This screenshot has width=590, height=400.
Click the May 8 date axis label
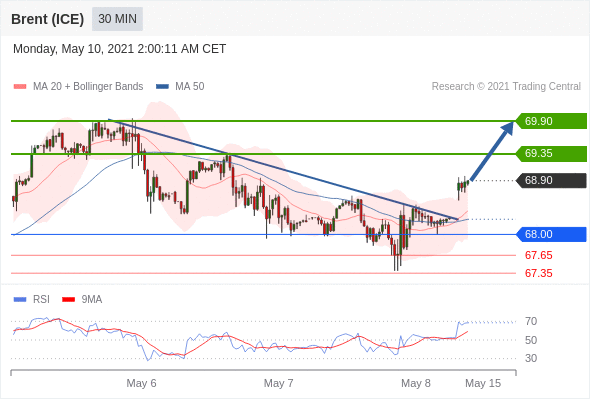click(x=416, y=383)
